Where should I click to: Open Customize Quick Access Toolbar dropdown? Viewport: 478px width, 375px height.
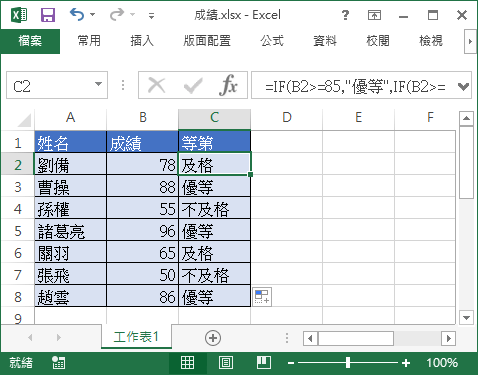pos(151,16)
